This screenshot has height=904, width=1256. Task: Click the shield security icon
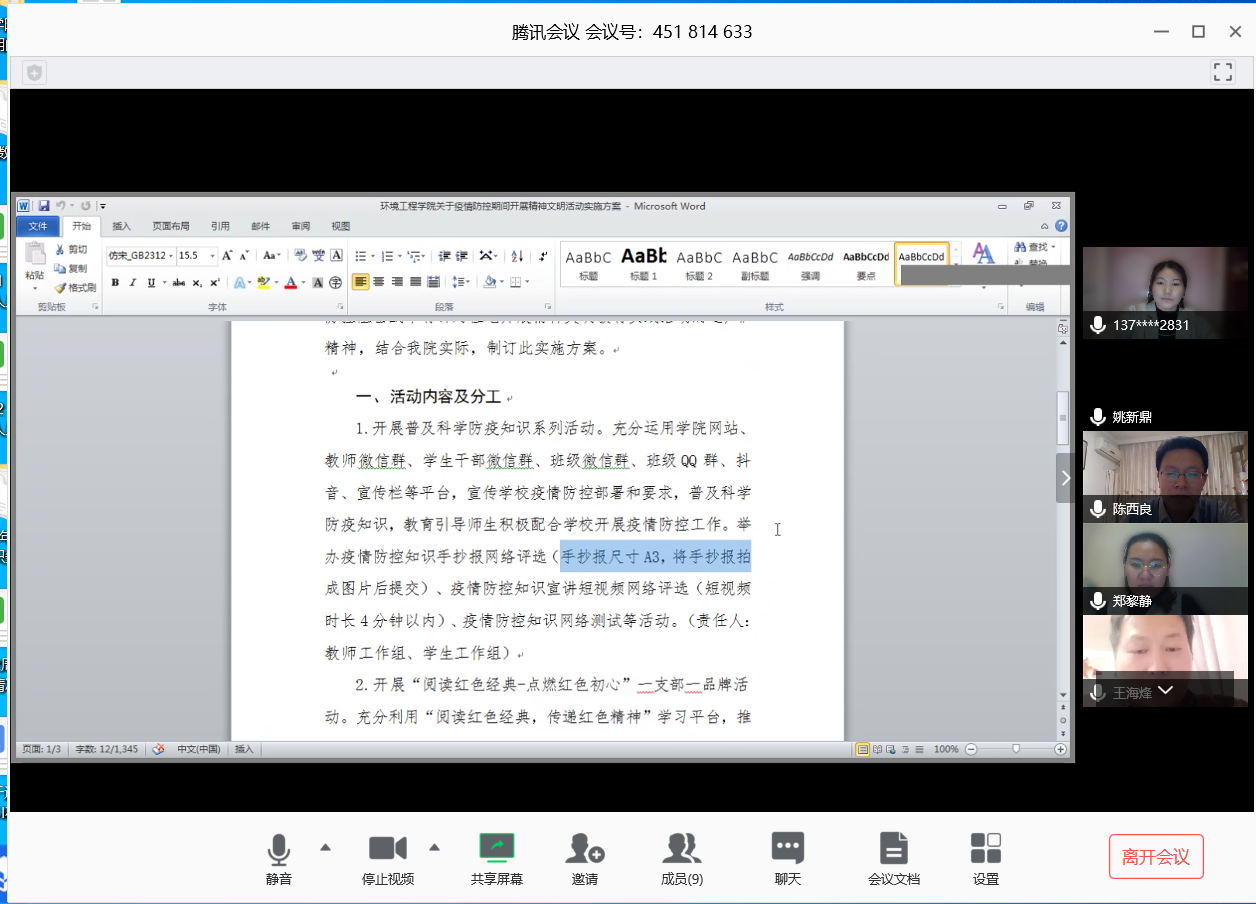tap(35, 72)
